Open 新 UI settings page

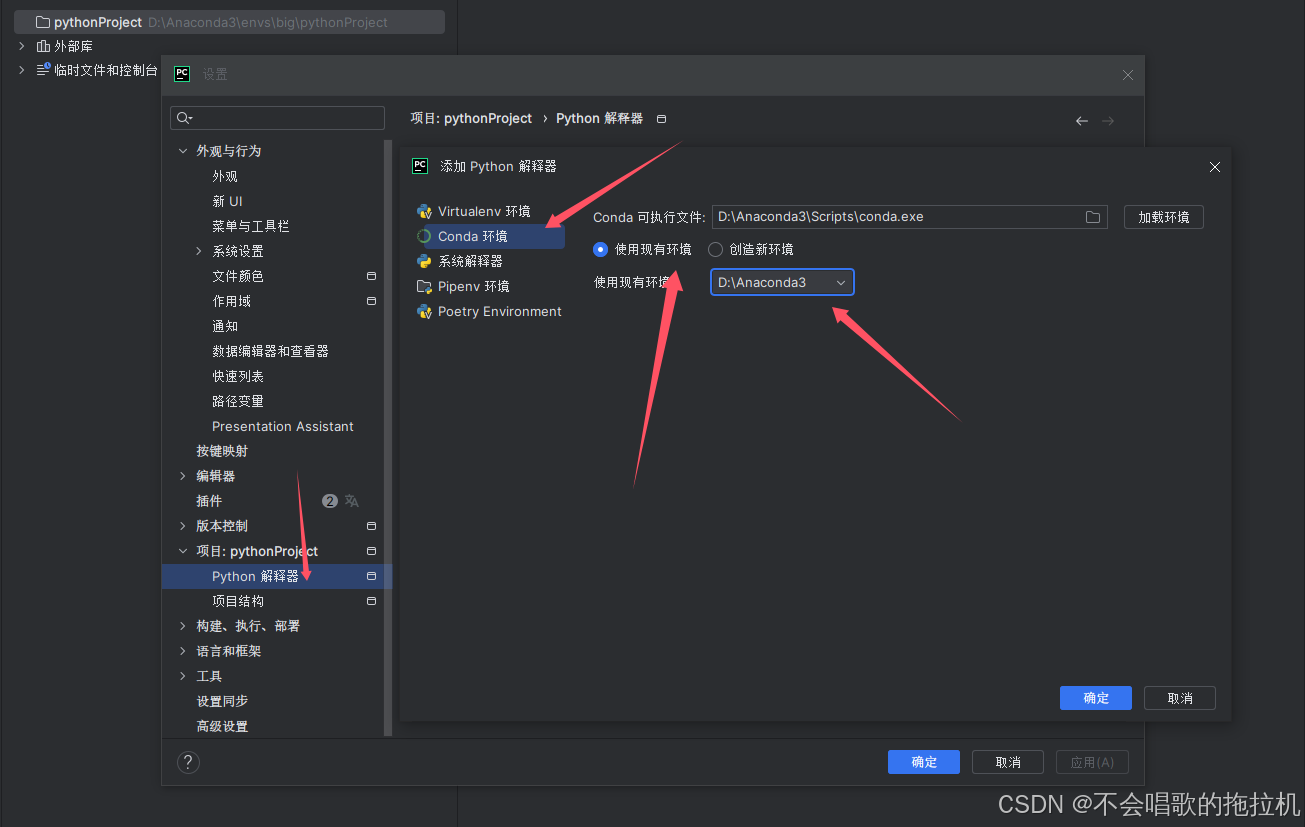click(227, 201)
